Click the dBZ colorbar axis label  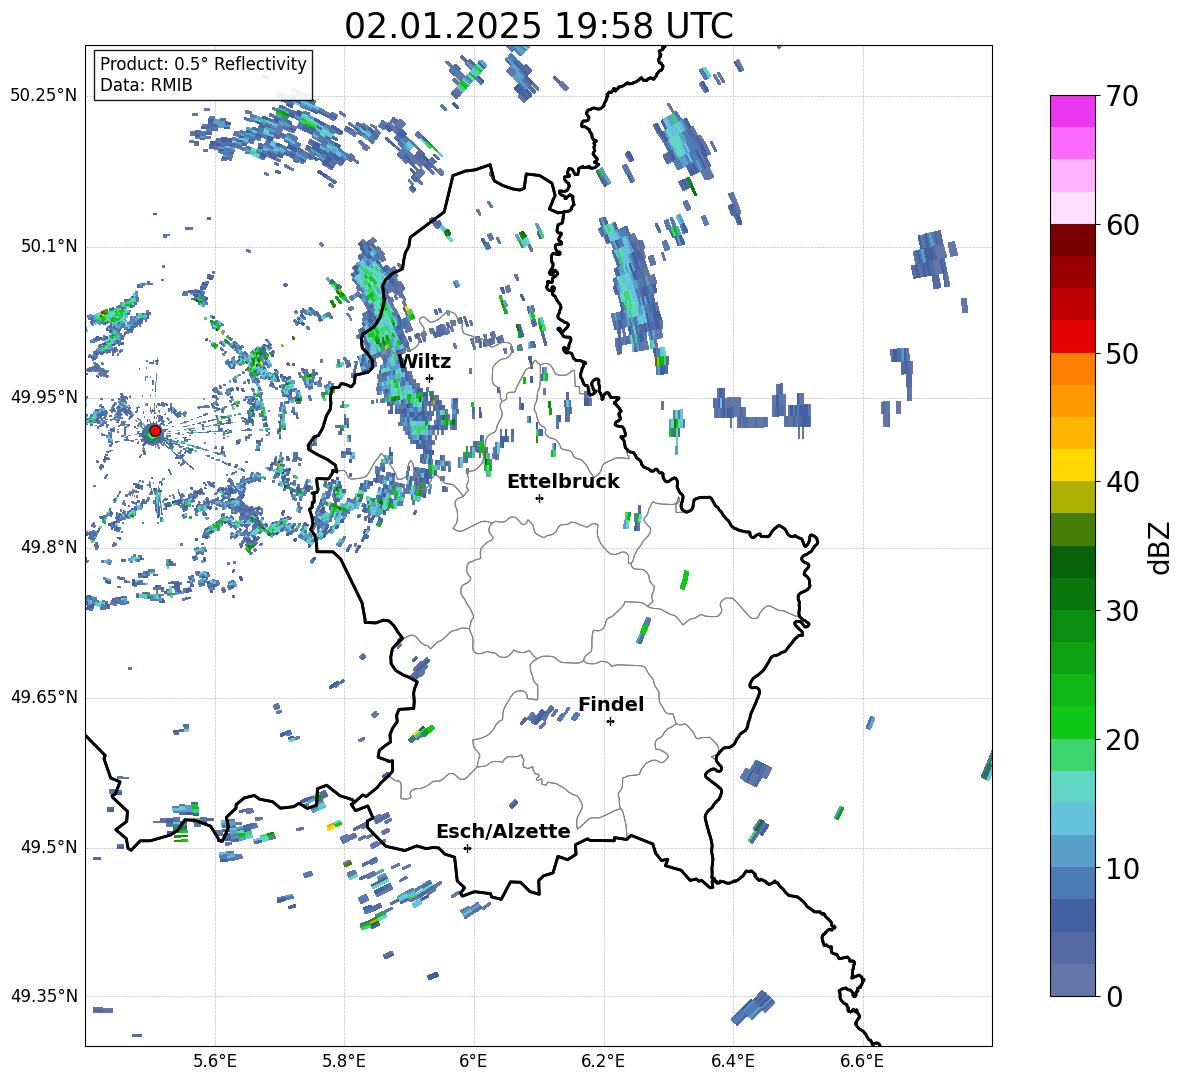tap(1161, 547)
